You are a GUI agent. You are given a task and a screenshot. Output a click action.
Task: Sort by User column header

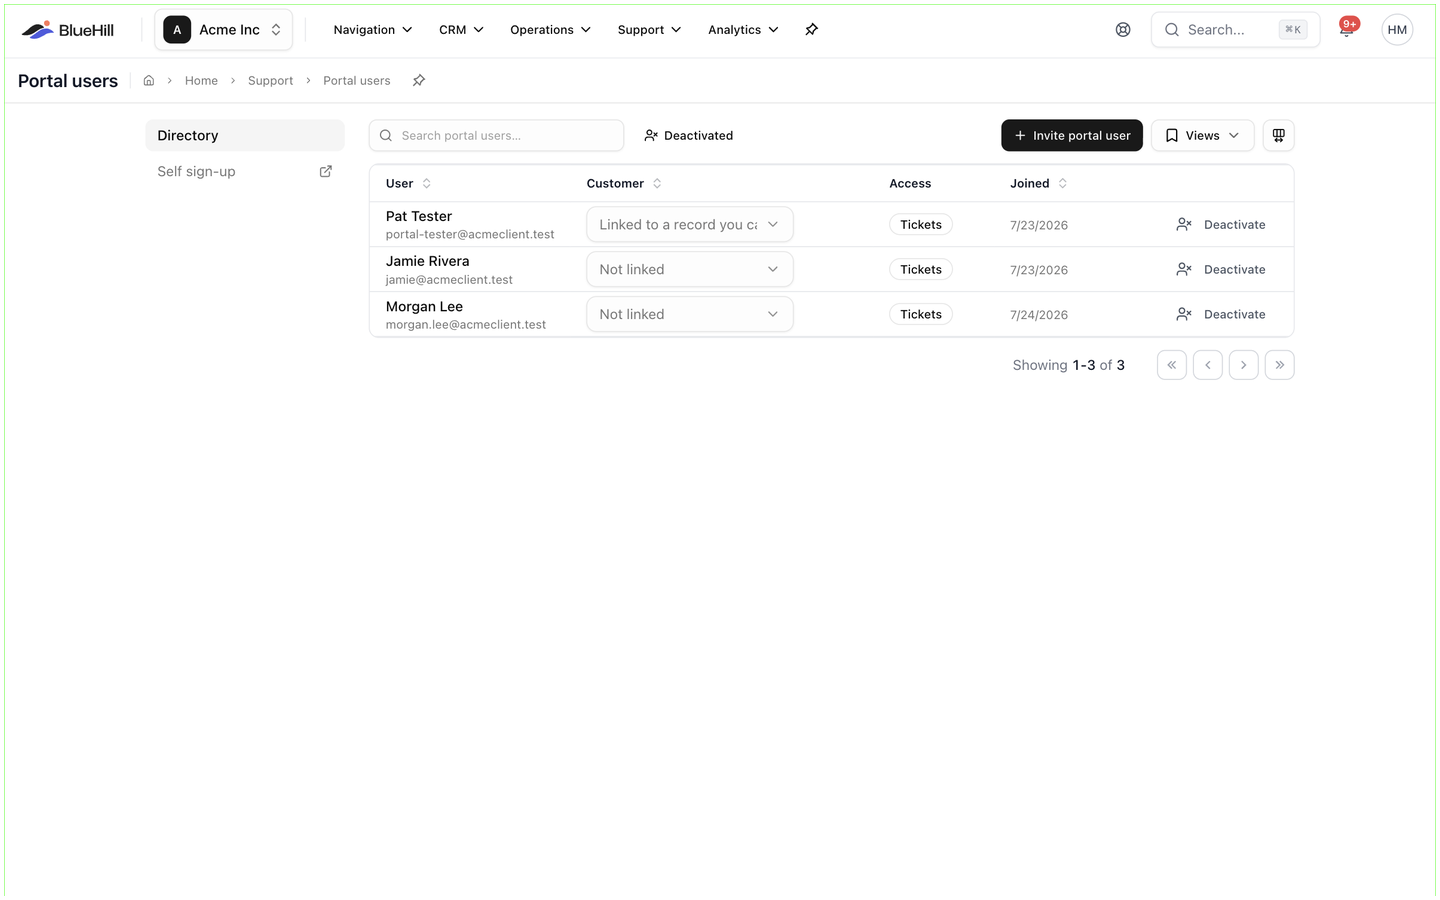pyautogui.click(x=408, y=184)
